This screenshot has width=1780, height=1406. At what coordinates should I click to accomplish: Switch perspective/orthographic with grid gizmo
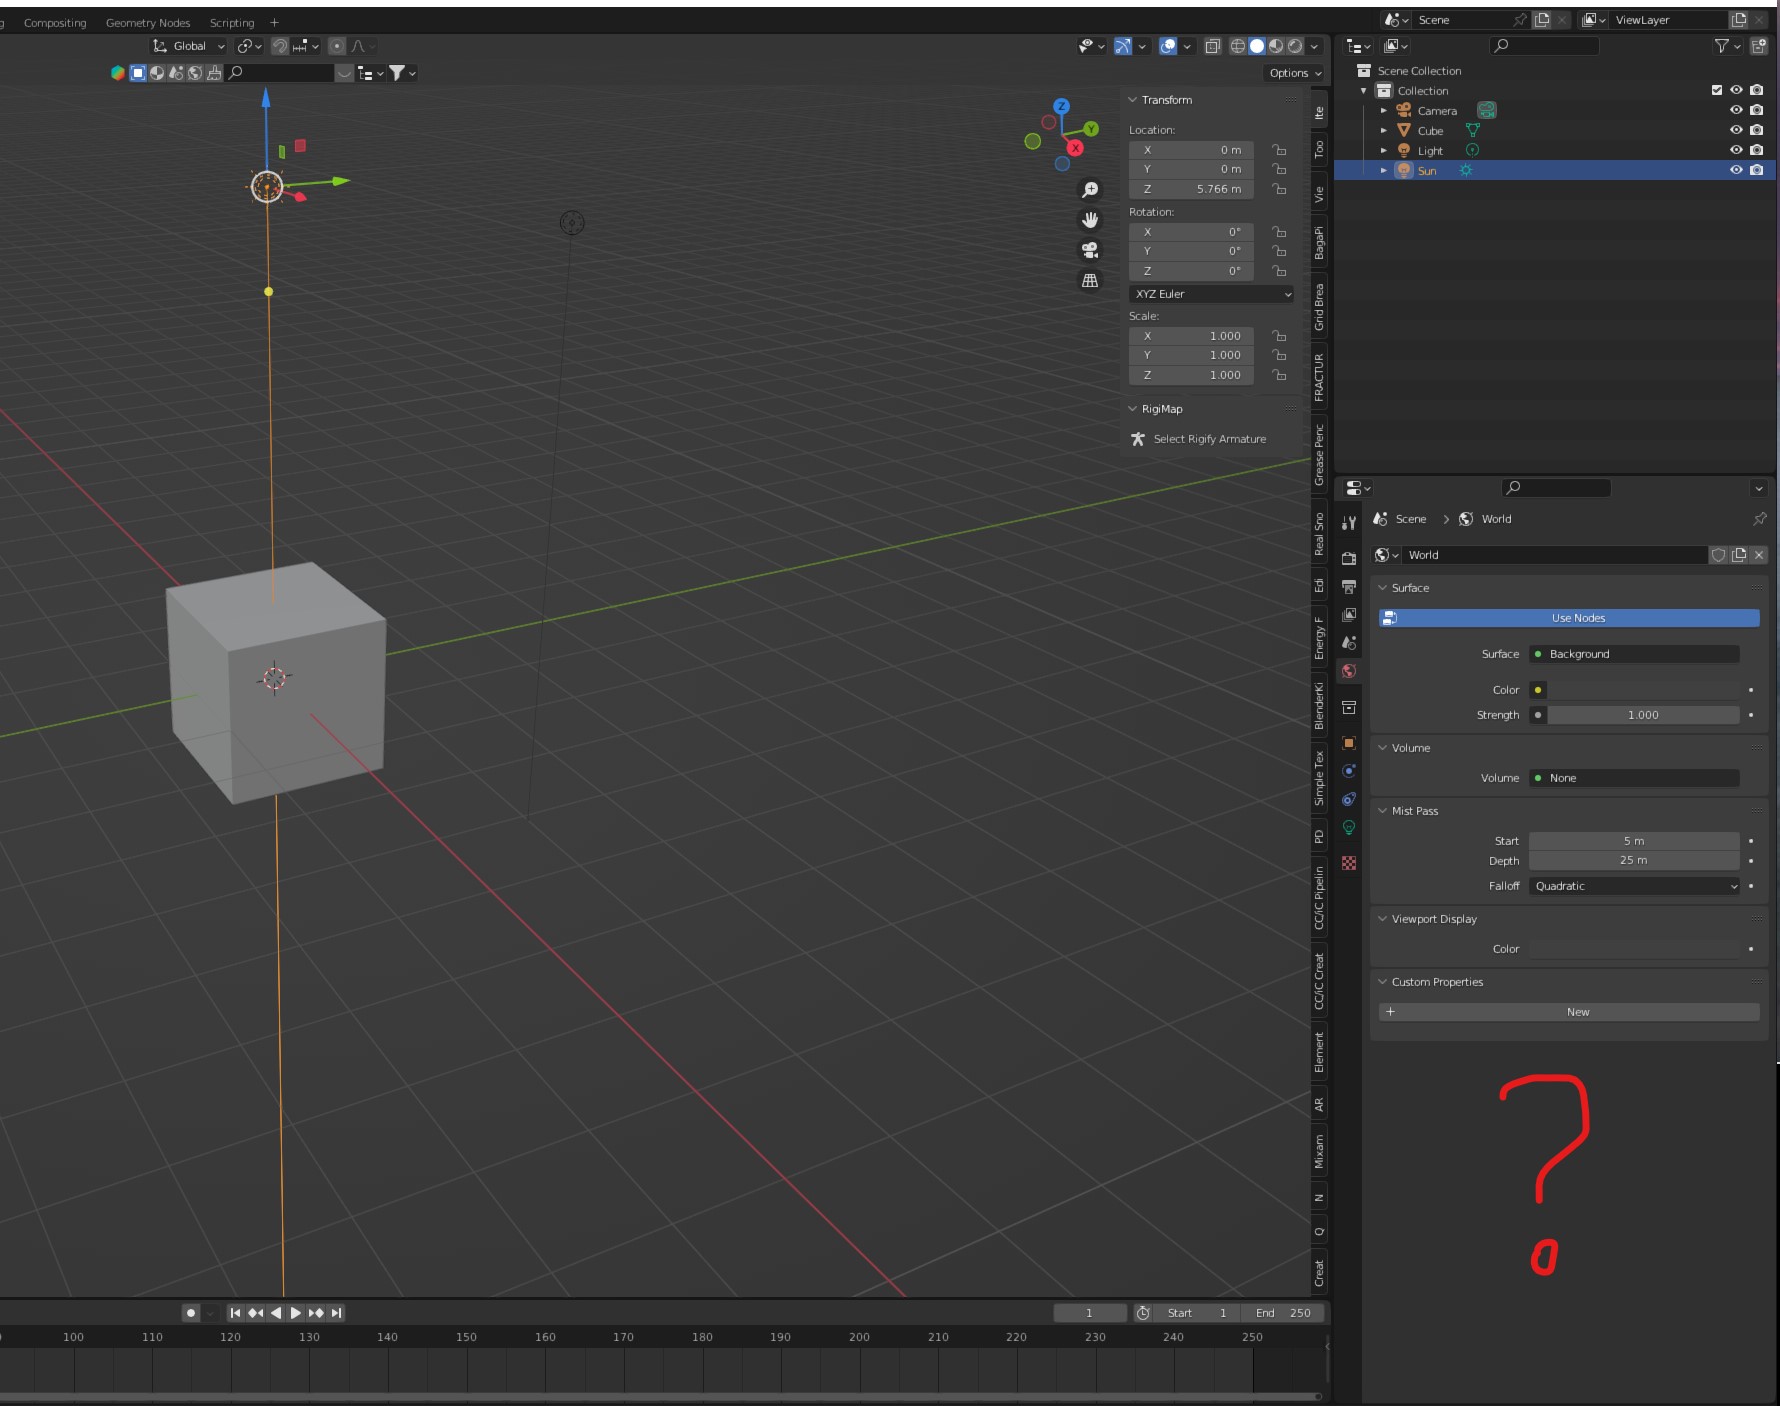click(1090, 281)
